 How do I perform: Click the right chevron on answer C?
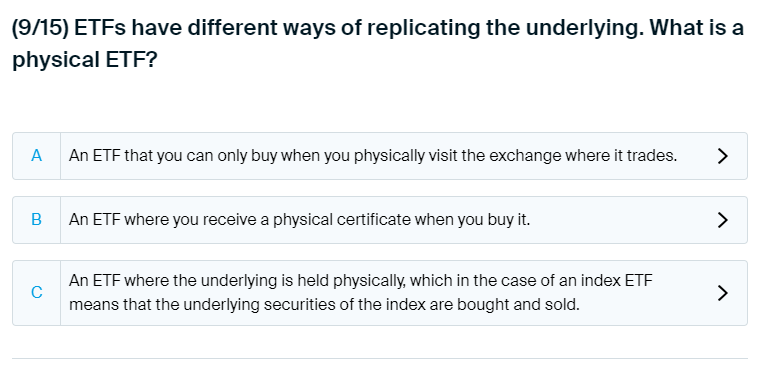point(722,293)
